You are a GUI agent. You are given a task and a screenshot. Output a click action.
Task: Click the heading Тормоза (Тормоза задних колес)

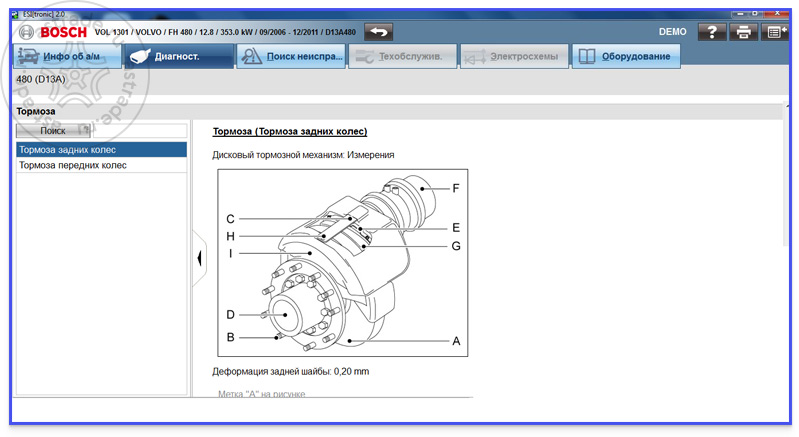[x=289, y=131]
